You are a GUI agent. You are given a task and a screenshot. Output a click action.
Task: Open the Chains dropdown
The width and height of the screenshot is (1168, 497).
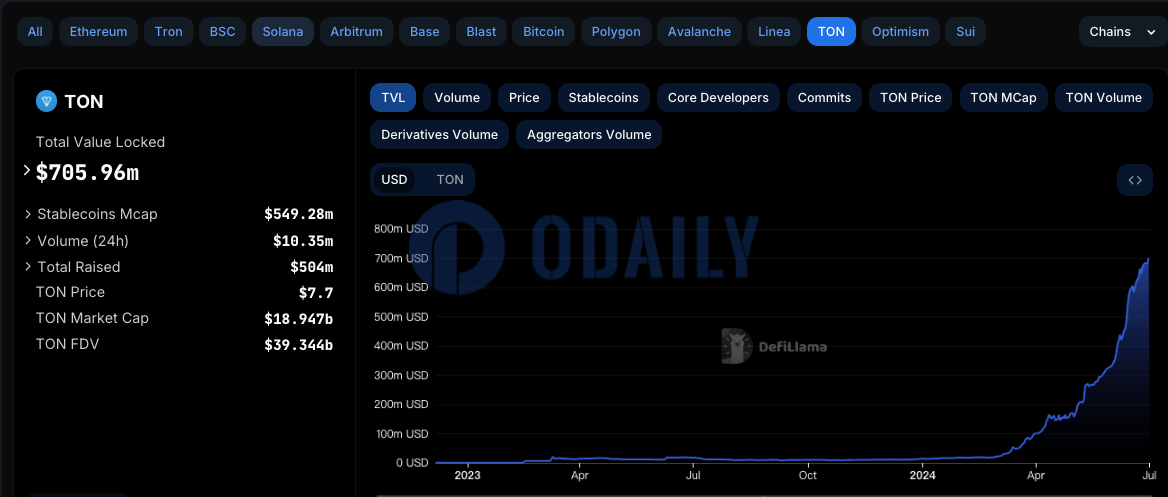coord(1123,31)
